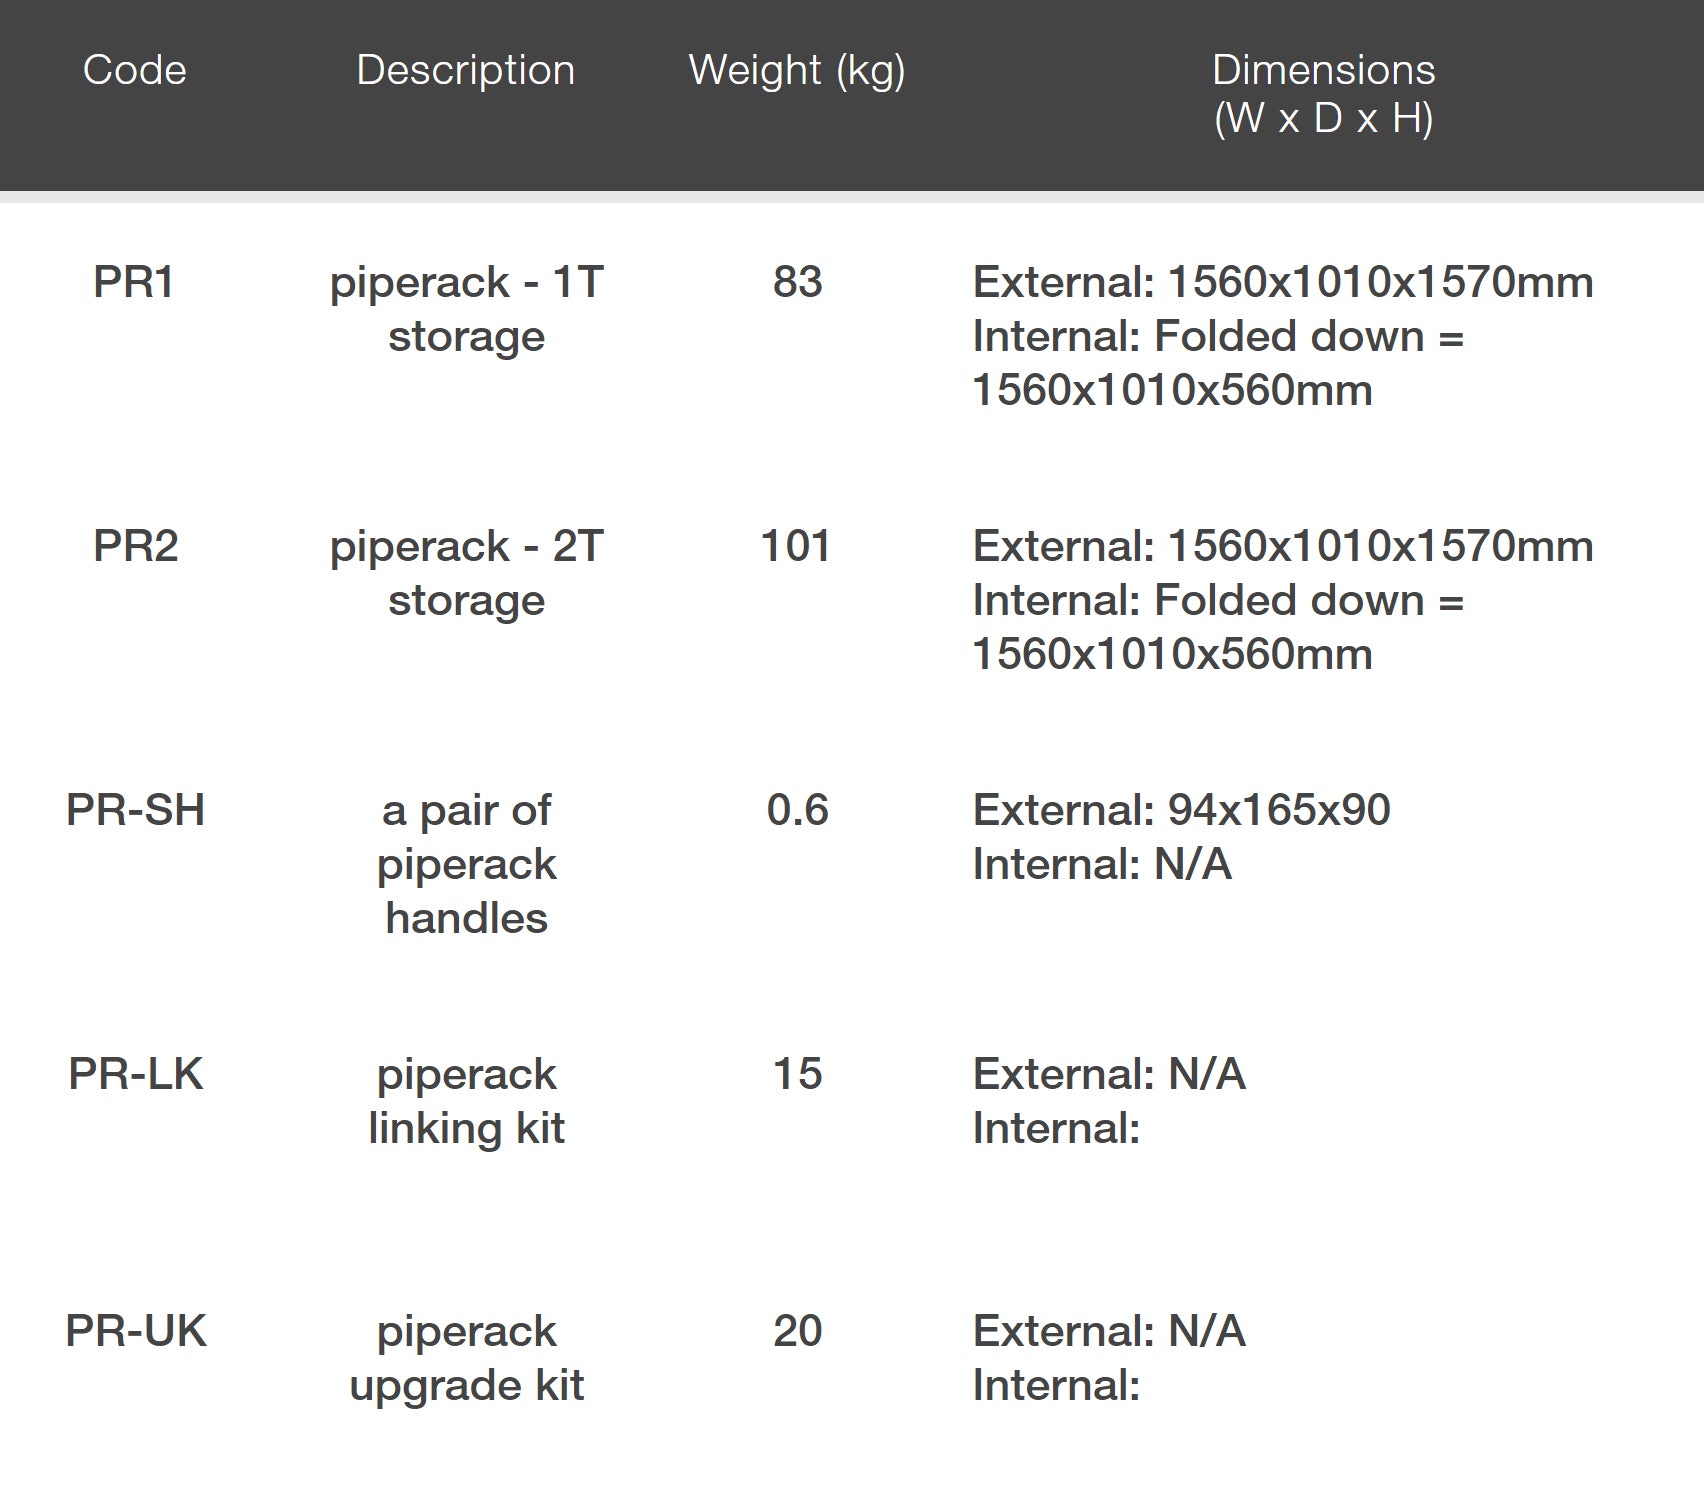Select the PR-LK product code
The height and width of the screenshot is (1494, 1704).
click(135, 1074)
